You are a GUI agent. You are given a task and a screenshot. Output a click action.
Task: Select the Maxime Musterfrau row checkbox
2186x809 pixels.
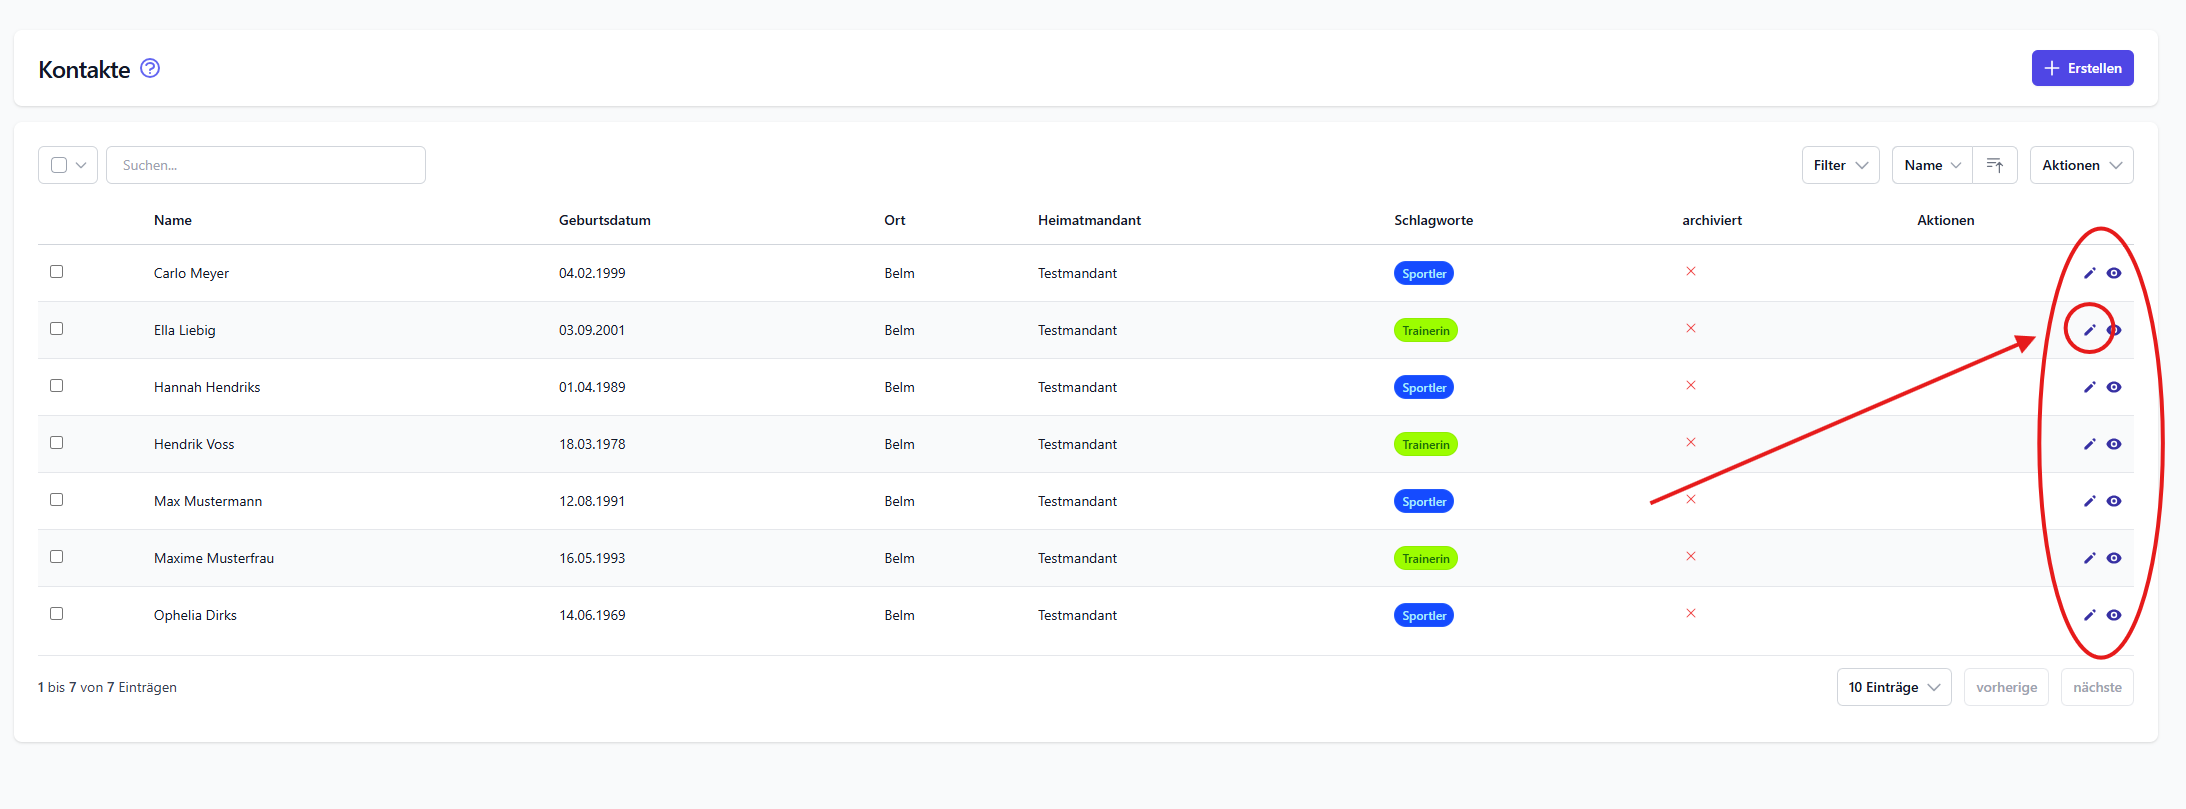pyautogui.click(x=57, y=557)
